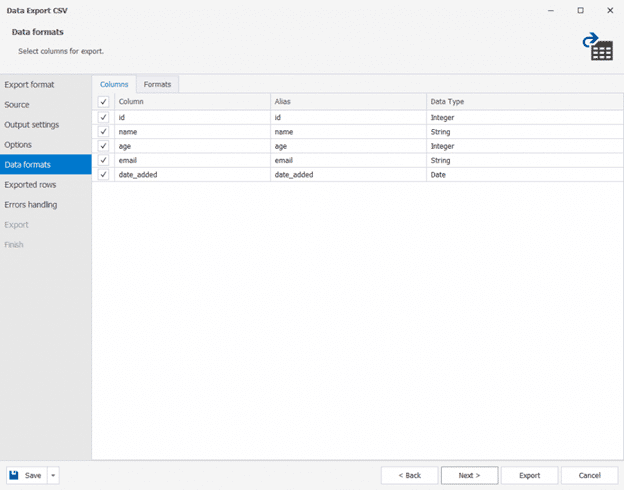Toggle the select-all columns header checkbox

pyautogui.click(x=103, y=102)
